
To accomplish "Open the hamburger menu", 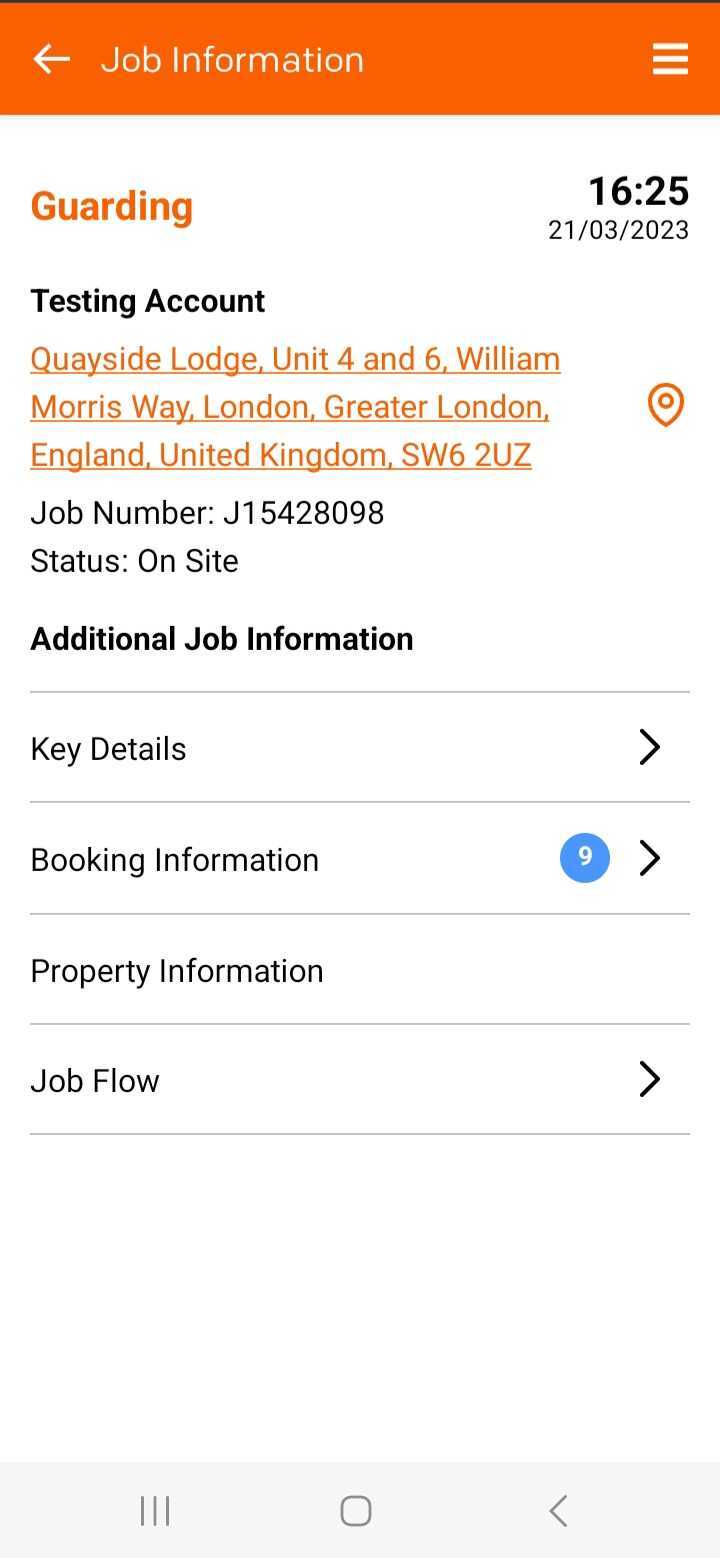I will tap(670, 59).
